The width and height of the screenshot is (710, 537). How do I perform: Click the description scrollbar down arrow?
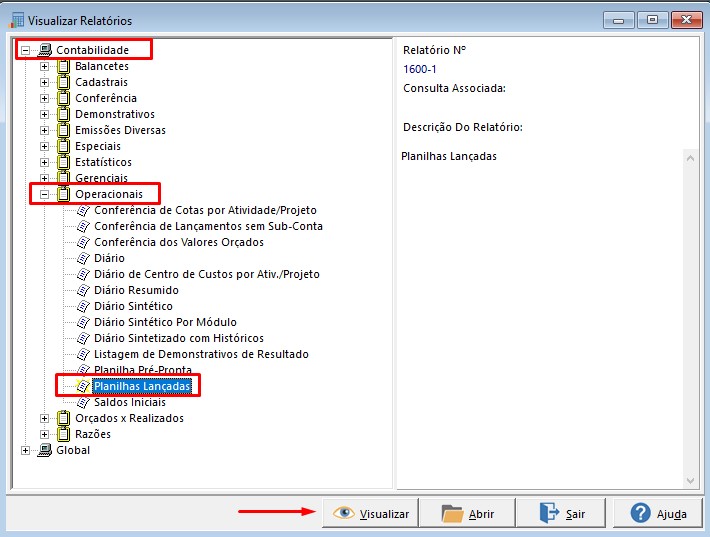click(x=691, y=480)
